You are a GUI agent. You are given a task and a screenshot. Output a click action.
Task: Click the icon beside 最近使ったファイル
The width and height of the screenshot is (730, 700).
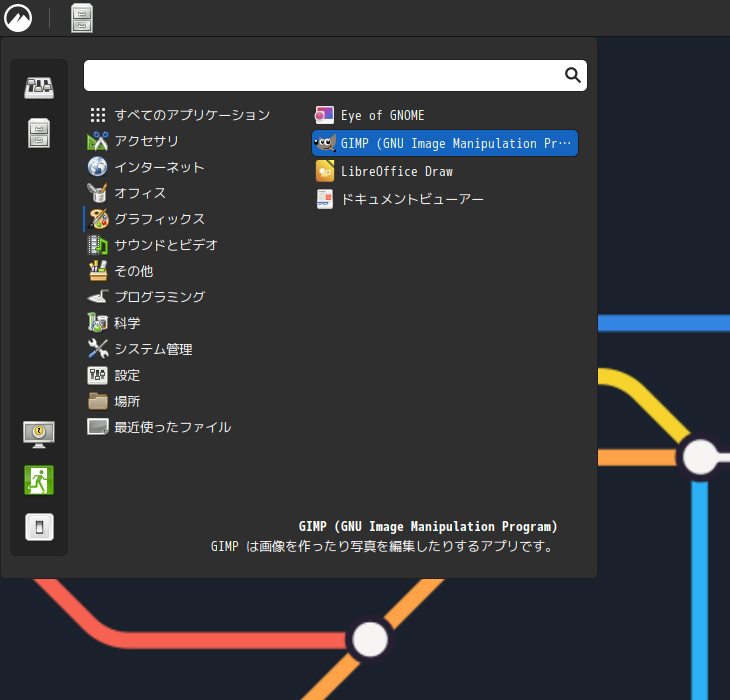point(98,427)
